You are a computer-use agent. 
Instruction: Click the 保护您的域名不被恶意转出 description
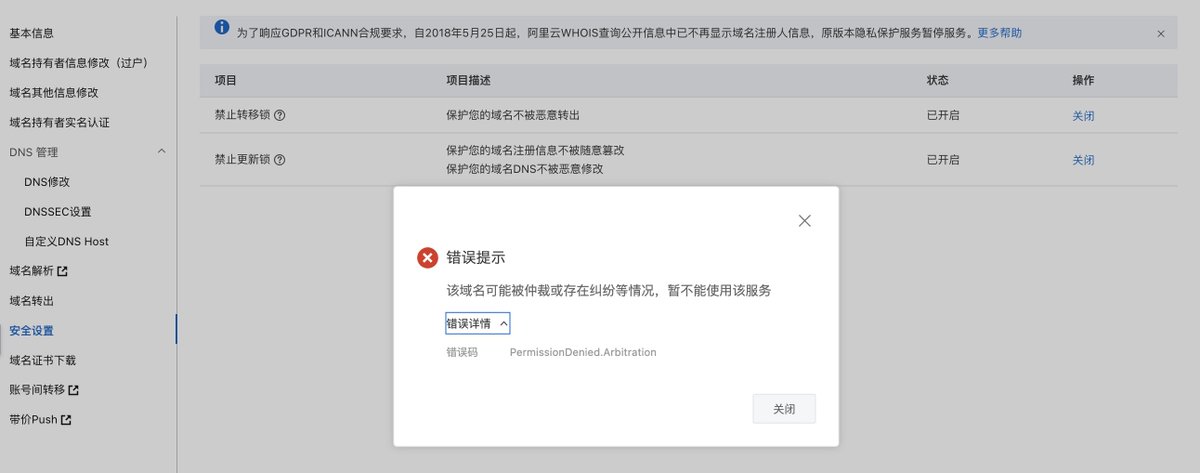point(514,116)
